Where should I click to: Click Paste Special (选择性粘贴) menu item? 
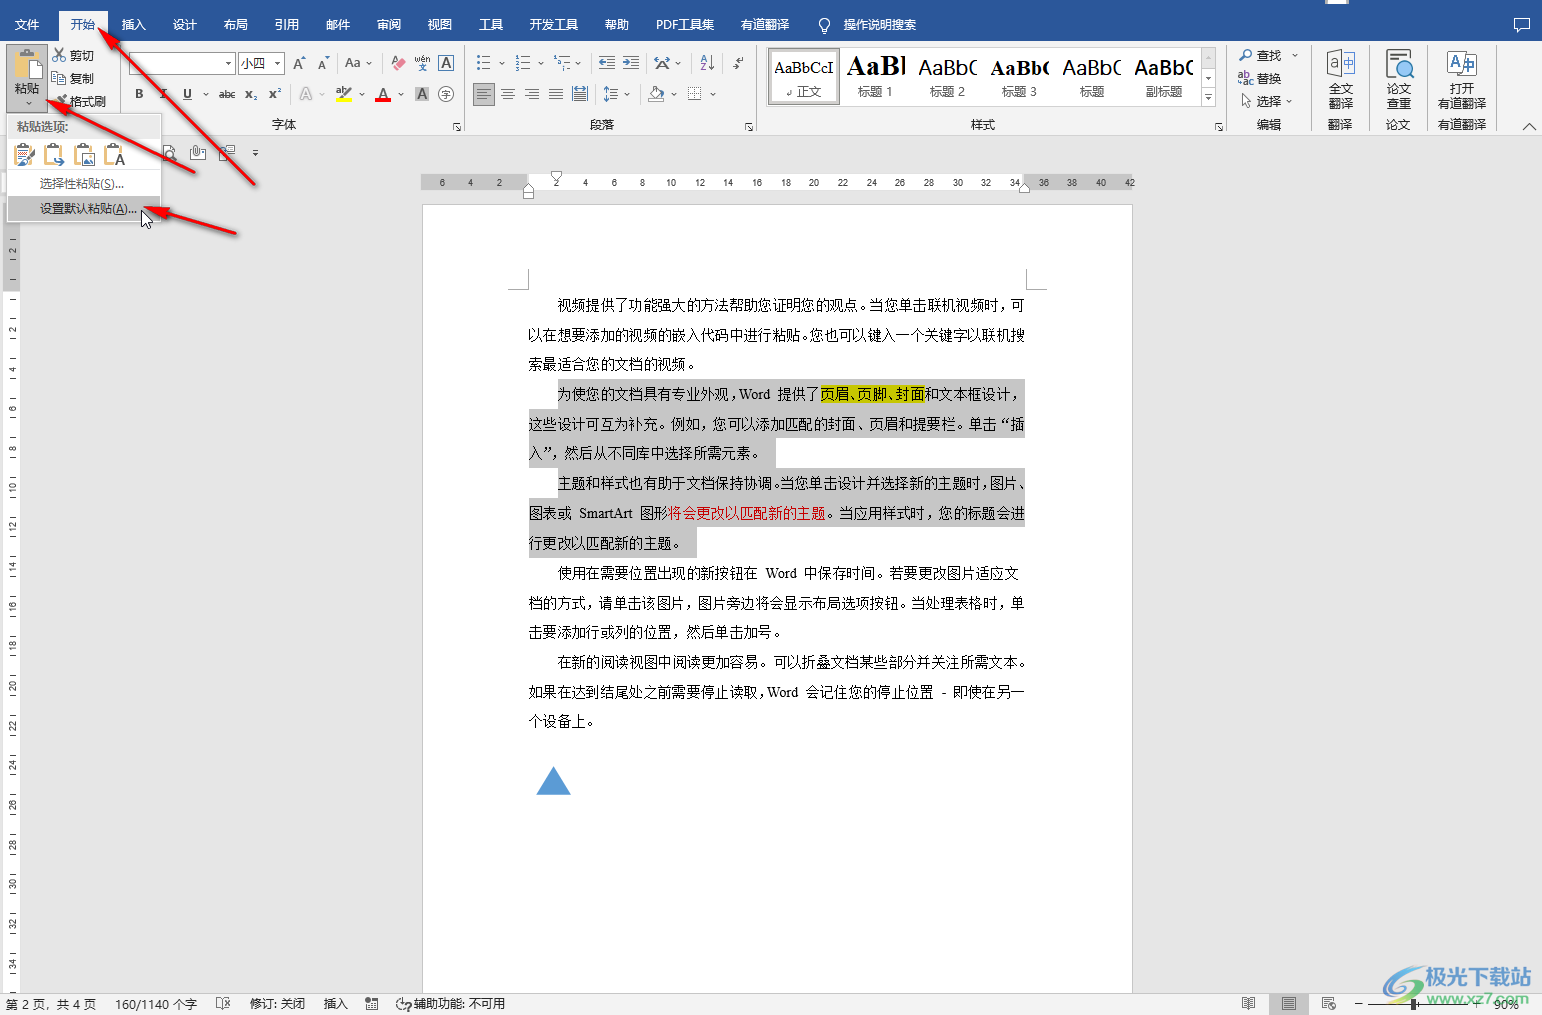[x=84, y=184]
